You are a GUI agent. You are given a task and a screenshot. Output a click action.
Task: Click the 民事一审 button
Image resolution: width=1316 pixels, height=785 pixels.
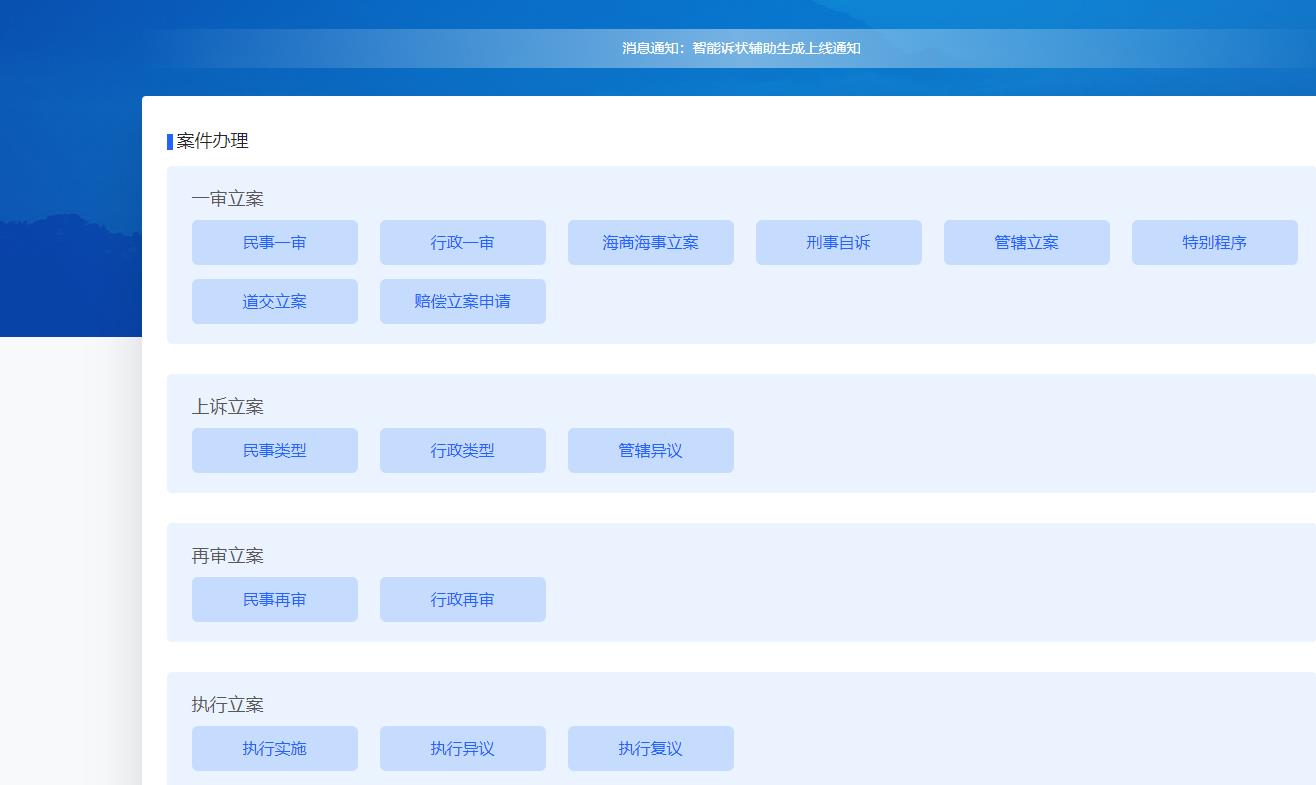[x=274, y=243]
